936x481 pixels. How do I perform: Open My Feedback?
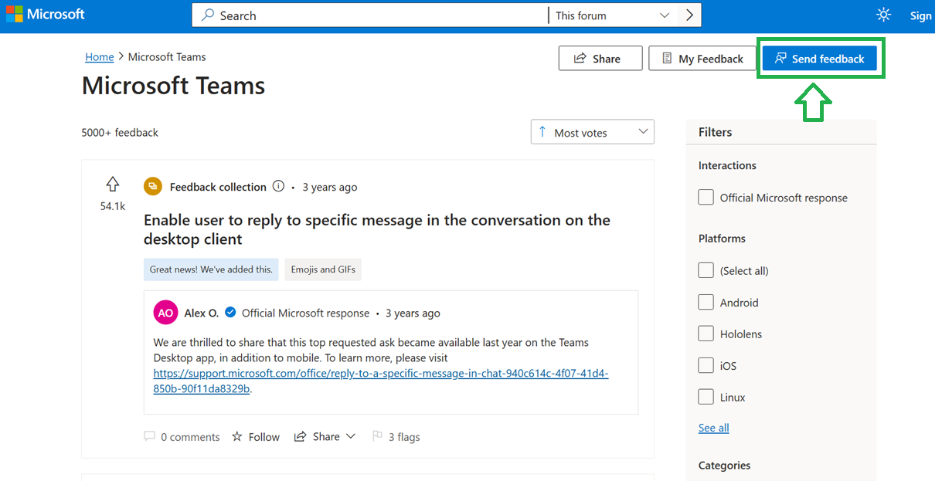click(703, 58)
